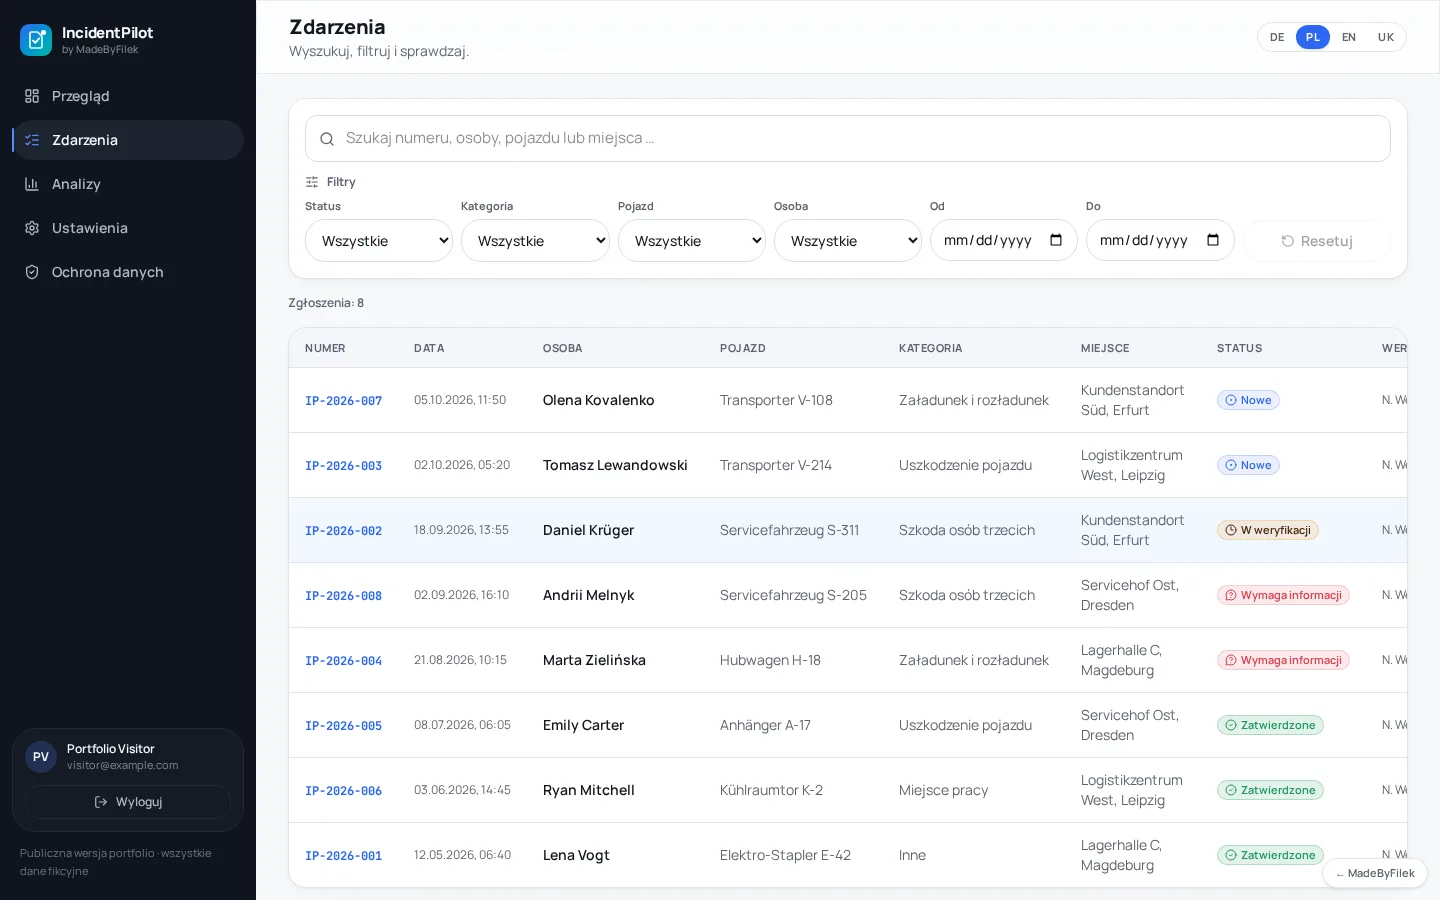This screenshot has width=1440, height=900.
Task: Click the Analizy chart icon
Action: pos(32,184)
